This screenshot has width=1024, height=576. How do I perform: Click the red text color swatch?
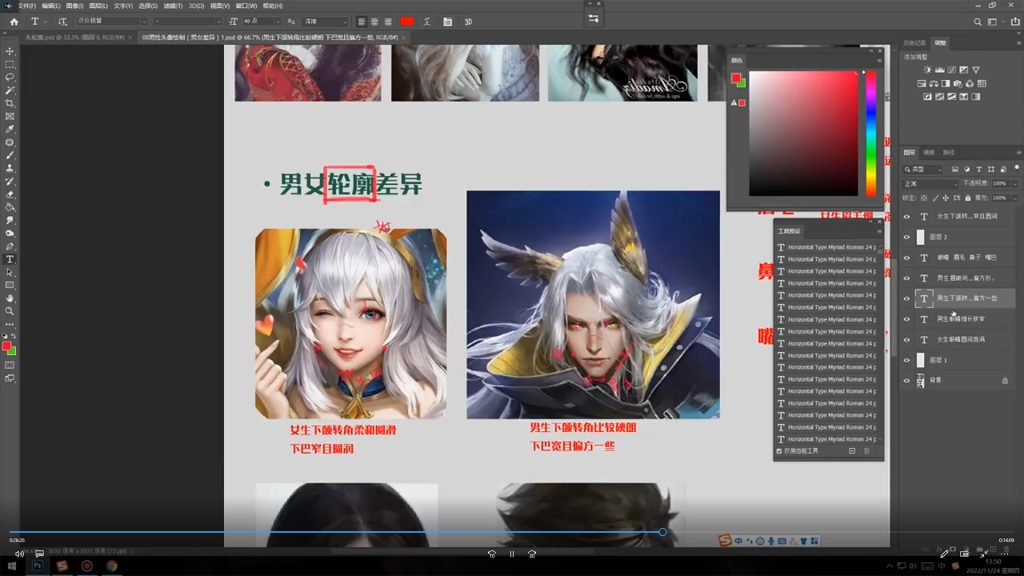coord(407,21)
